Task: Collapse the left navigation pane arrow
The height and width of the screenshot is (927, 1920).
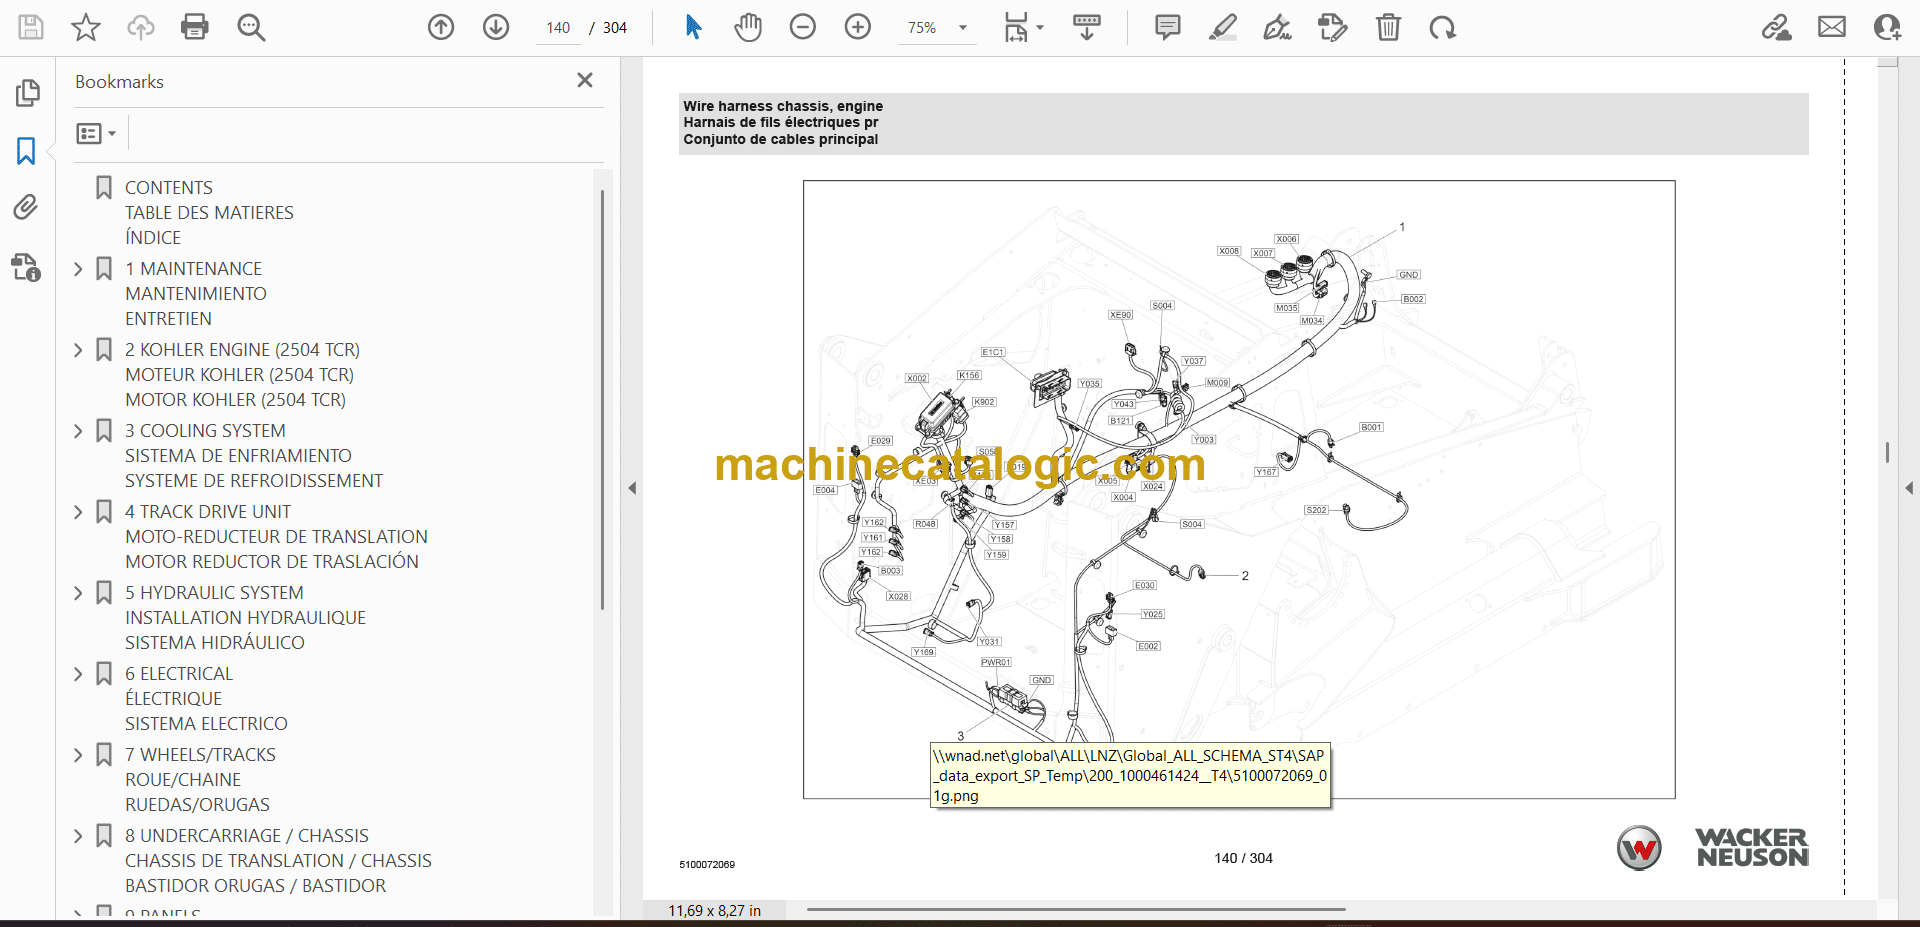Action: click(x=632, y=488)
